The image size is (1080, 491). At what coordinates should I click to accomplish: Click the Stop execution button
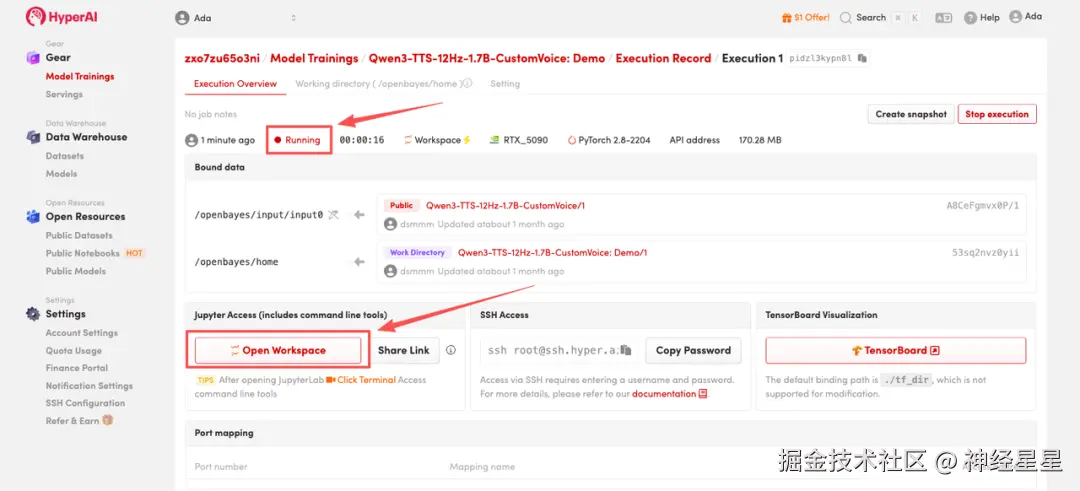(997, 114)
